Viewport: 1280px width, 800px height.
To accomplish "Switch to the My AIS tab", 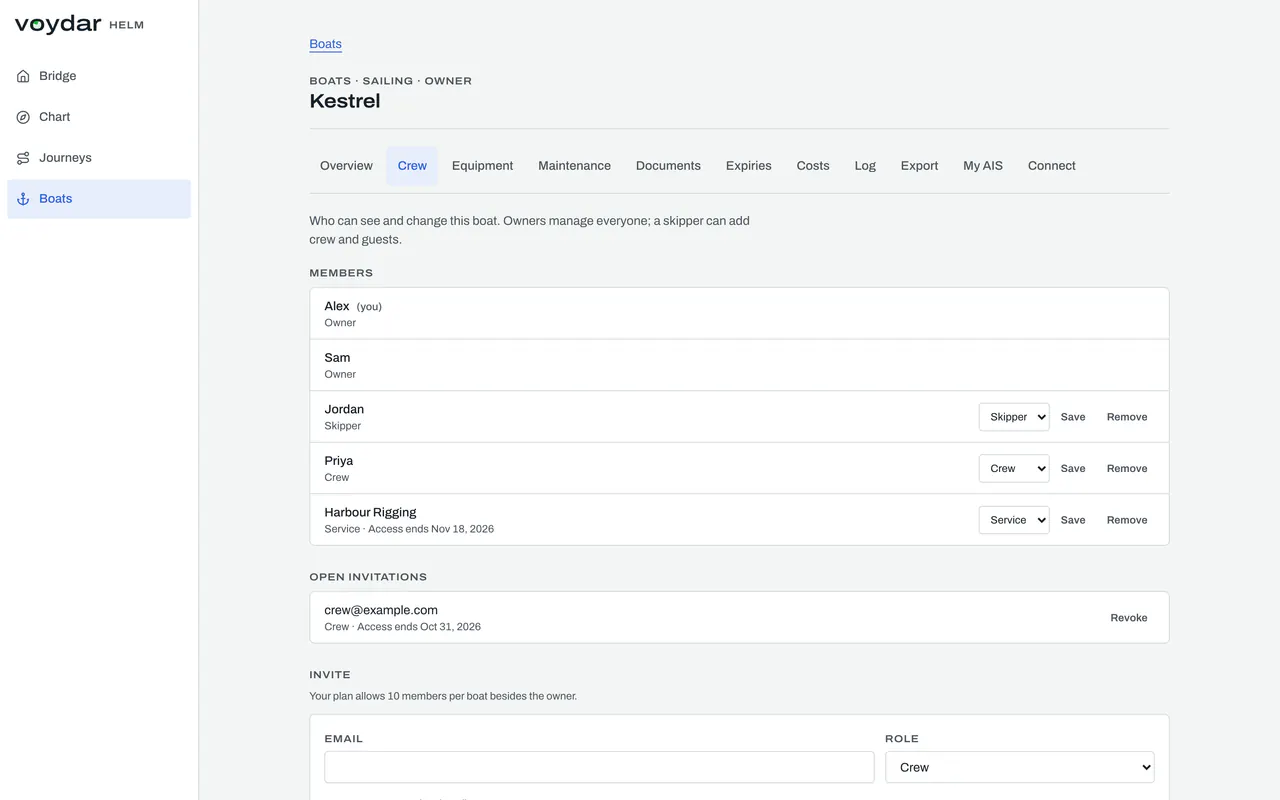I will [983, 166].
